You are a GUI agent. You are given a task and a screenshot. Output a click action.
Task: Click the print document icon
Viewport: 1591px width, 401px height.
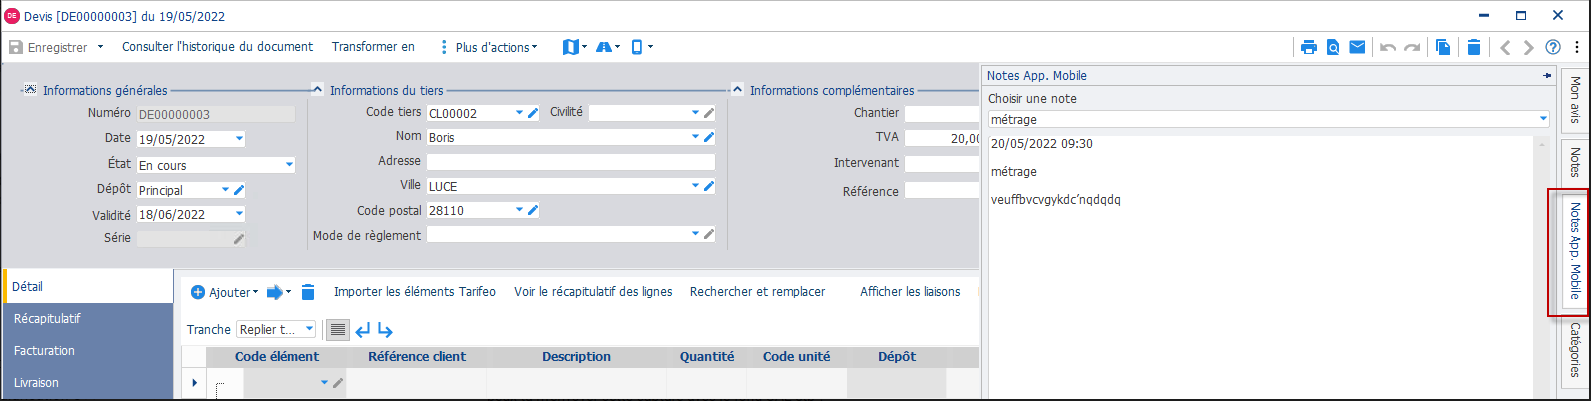(1309, 47)
